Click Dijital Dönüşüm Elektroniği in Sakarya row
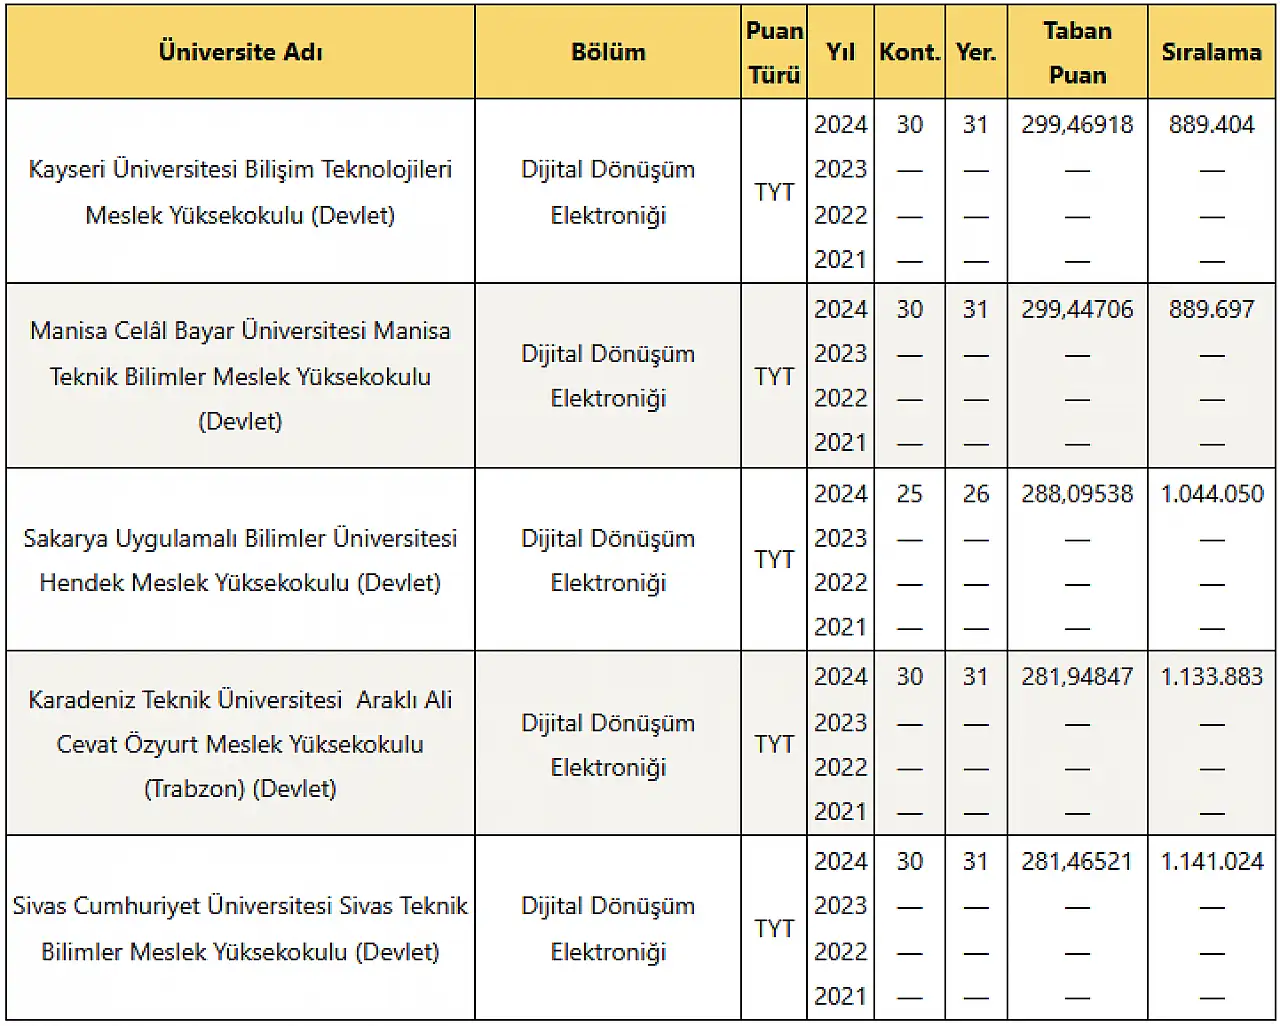This screenshot has width=1280, height=1026. pyautogui.click(x=608, y=560)
